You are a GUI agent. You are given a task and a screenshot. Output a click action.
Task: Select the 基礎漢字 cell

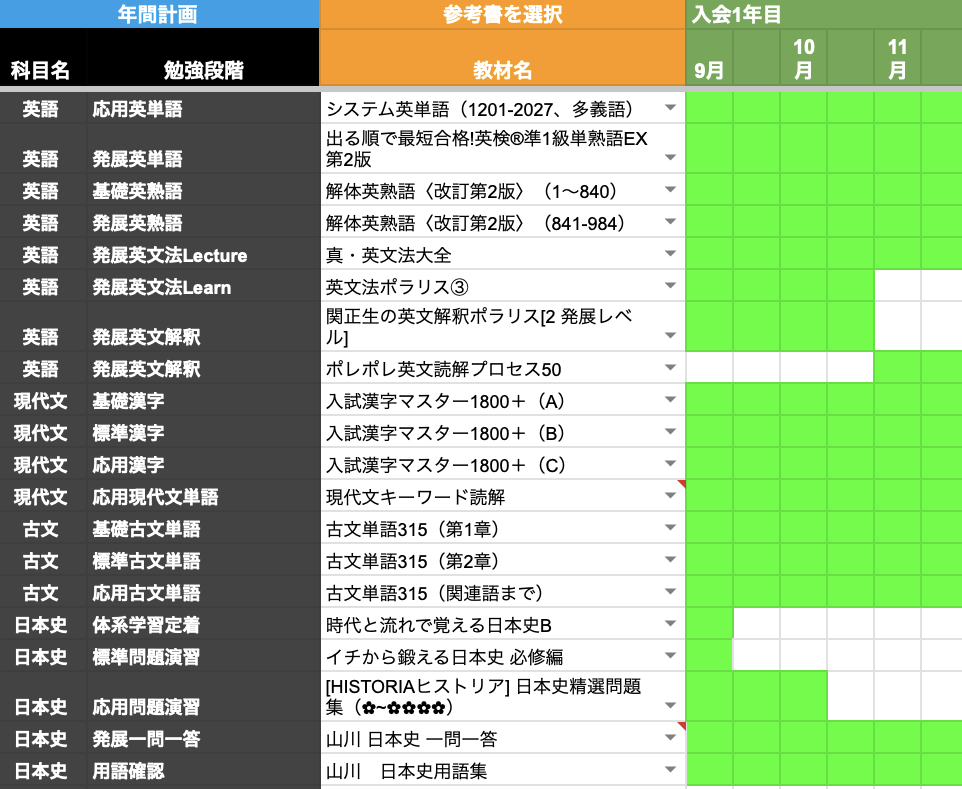[x=203, y=399]
